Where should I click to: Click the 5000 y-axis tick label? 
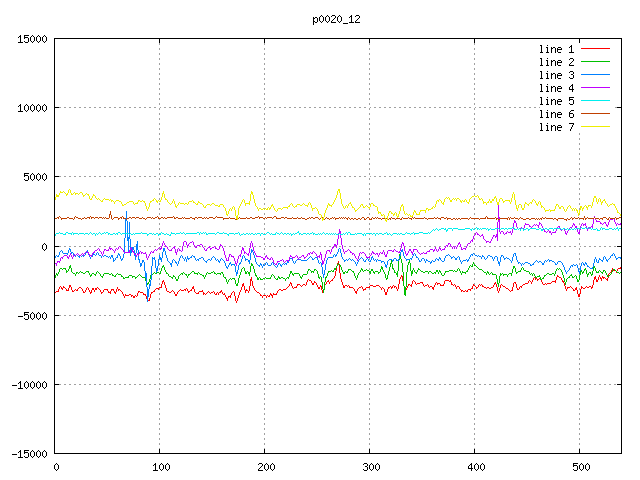click(x=34, y=177)
